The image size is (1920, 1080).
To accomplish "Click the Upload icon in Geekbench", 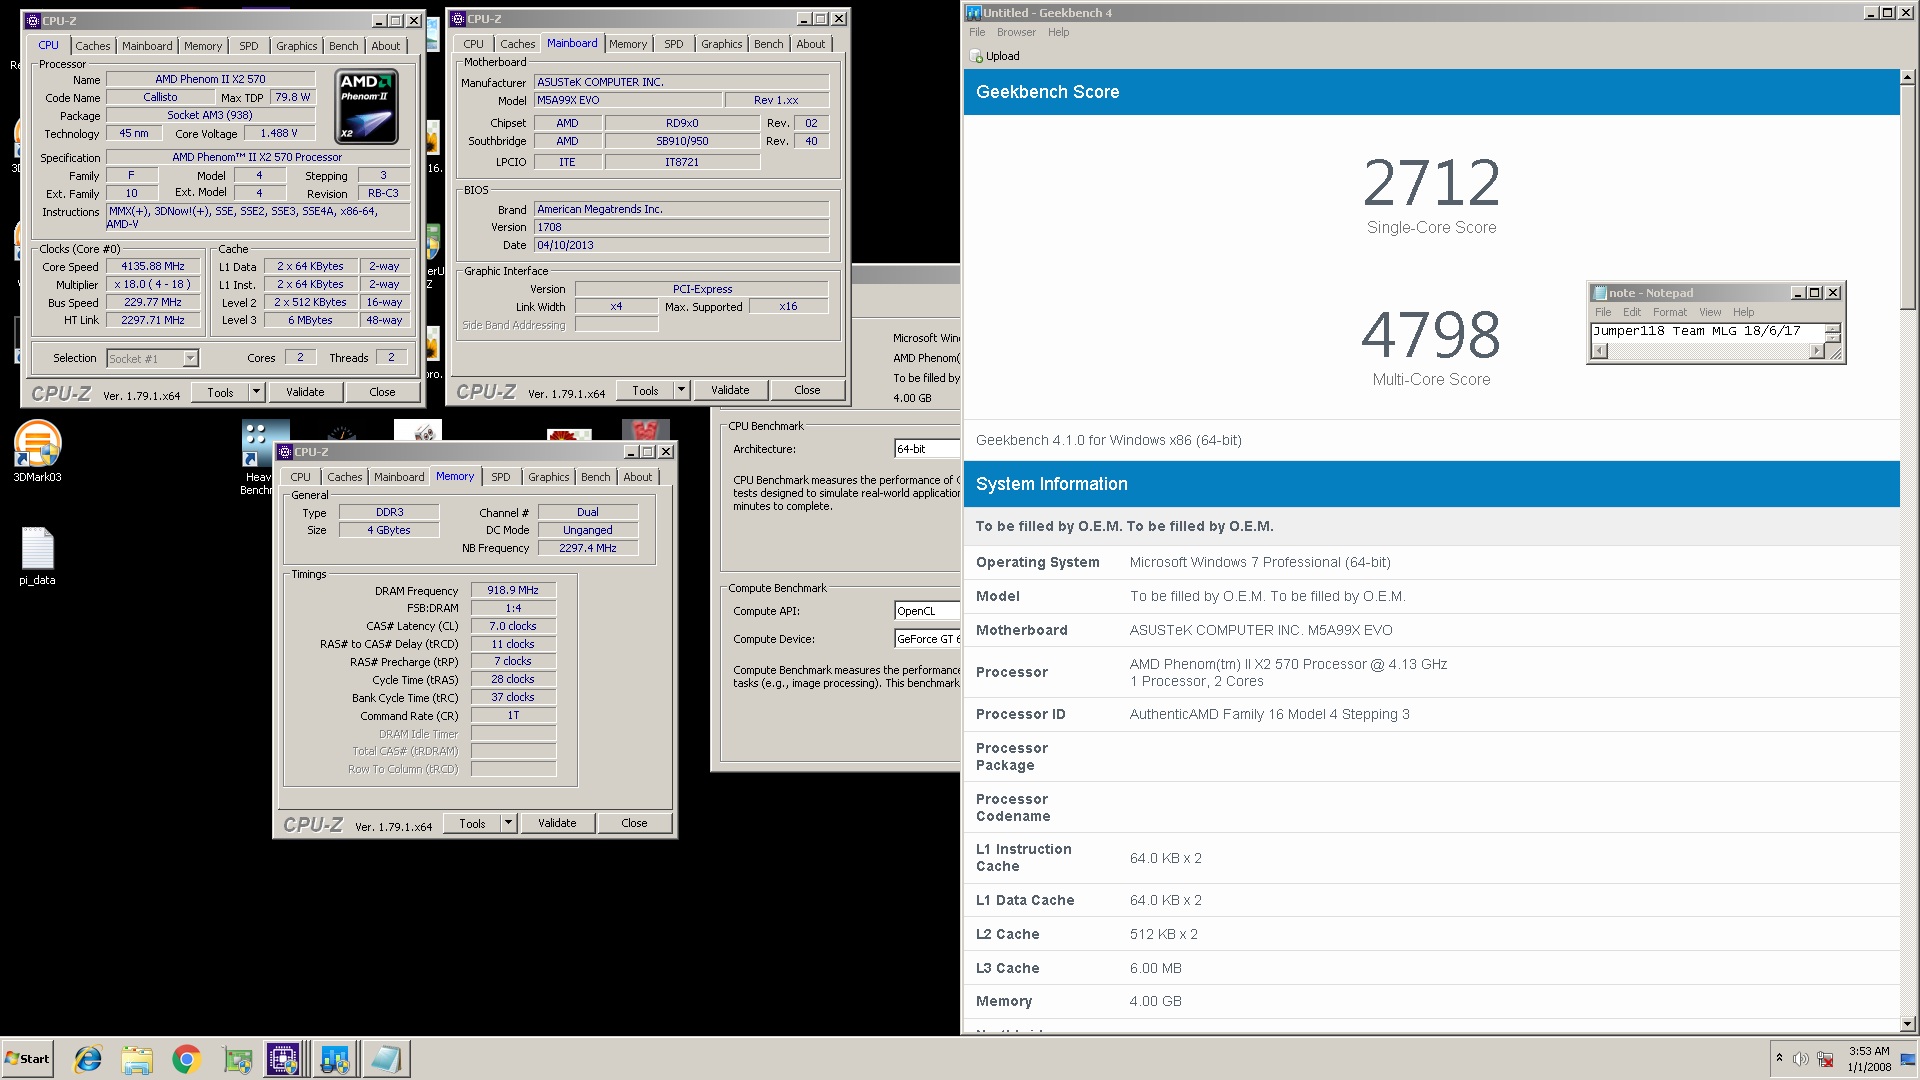I will point(976,56).
